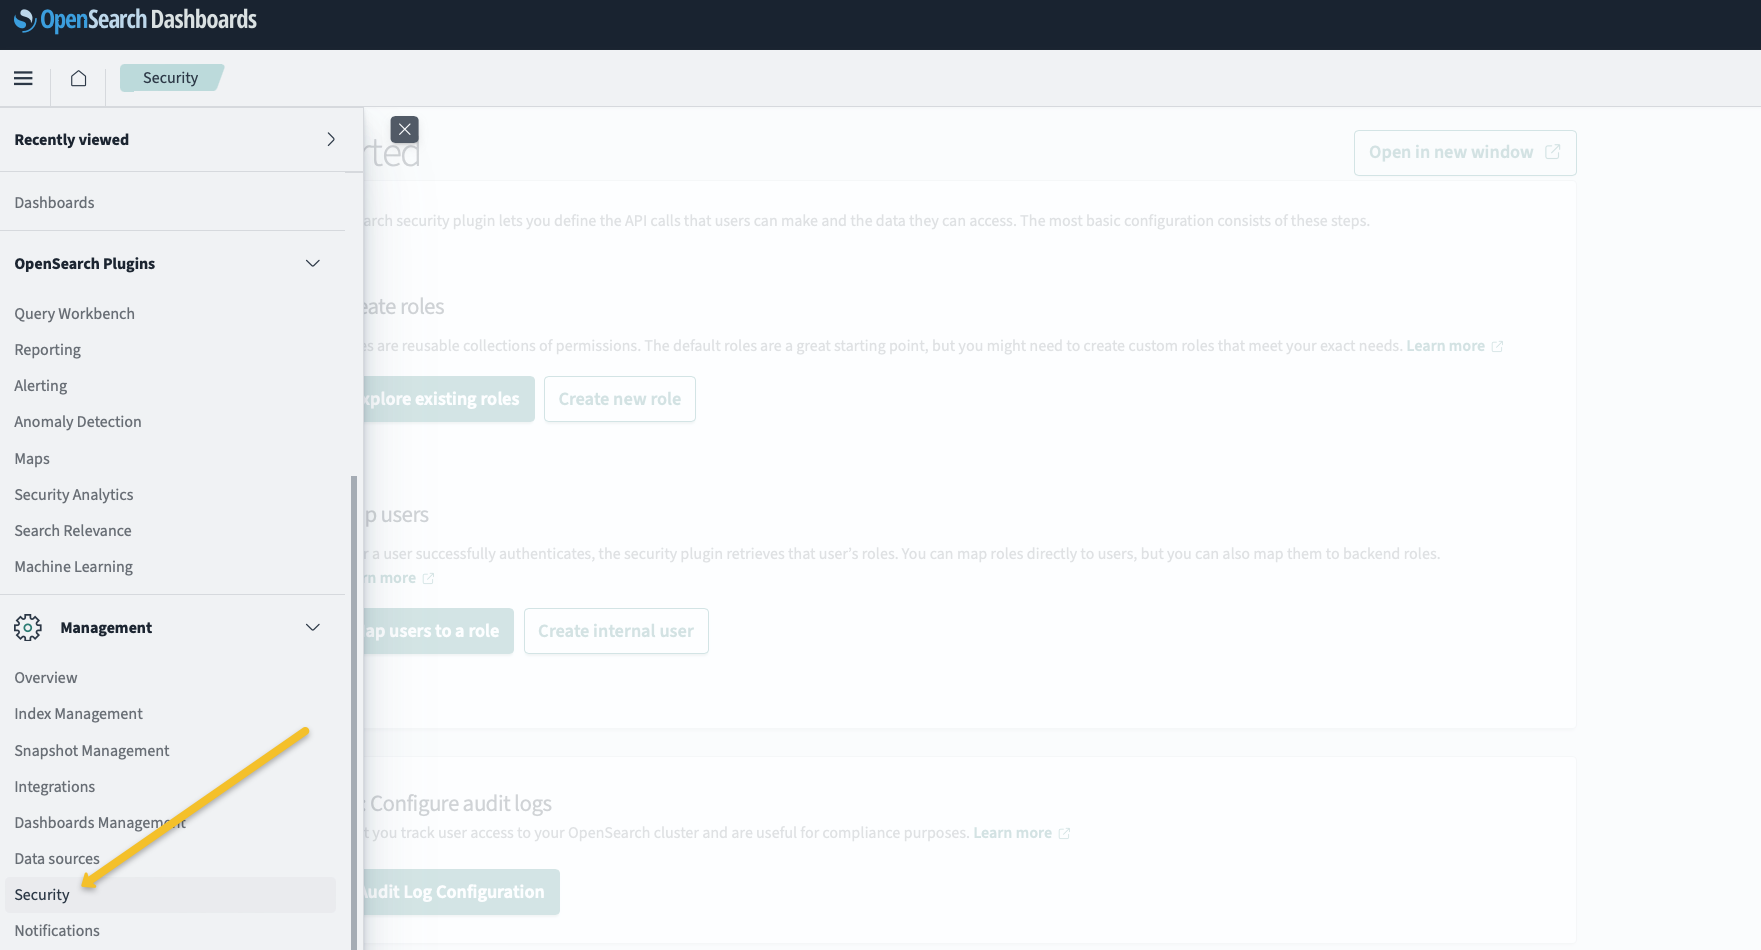1761x950 pixels.
Task: Open Learn more link for audit logs
Action: point(1021,833)
